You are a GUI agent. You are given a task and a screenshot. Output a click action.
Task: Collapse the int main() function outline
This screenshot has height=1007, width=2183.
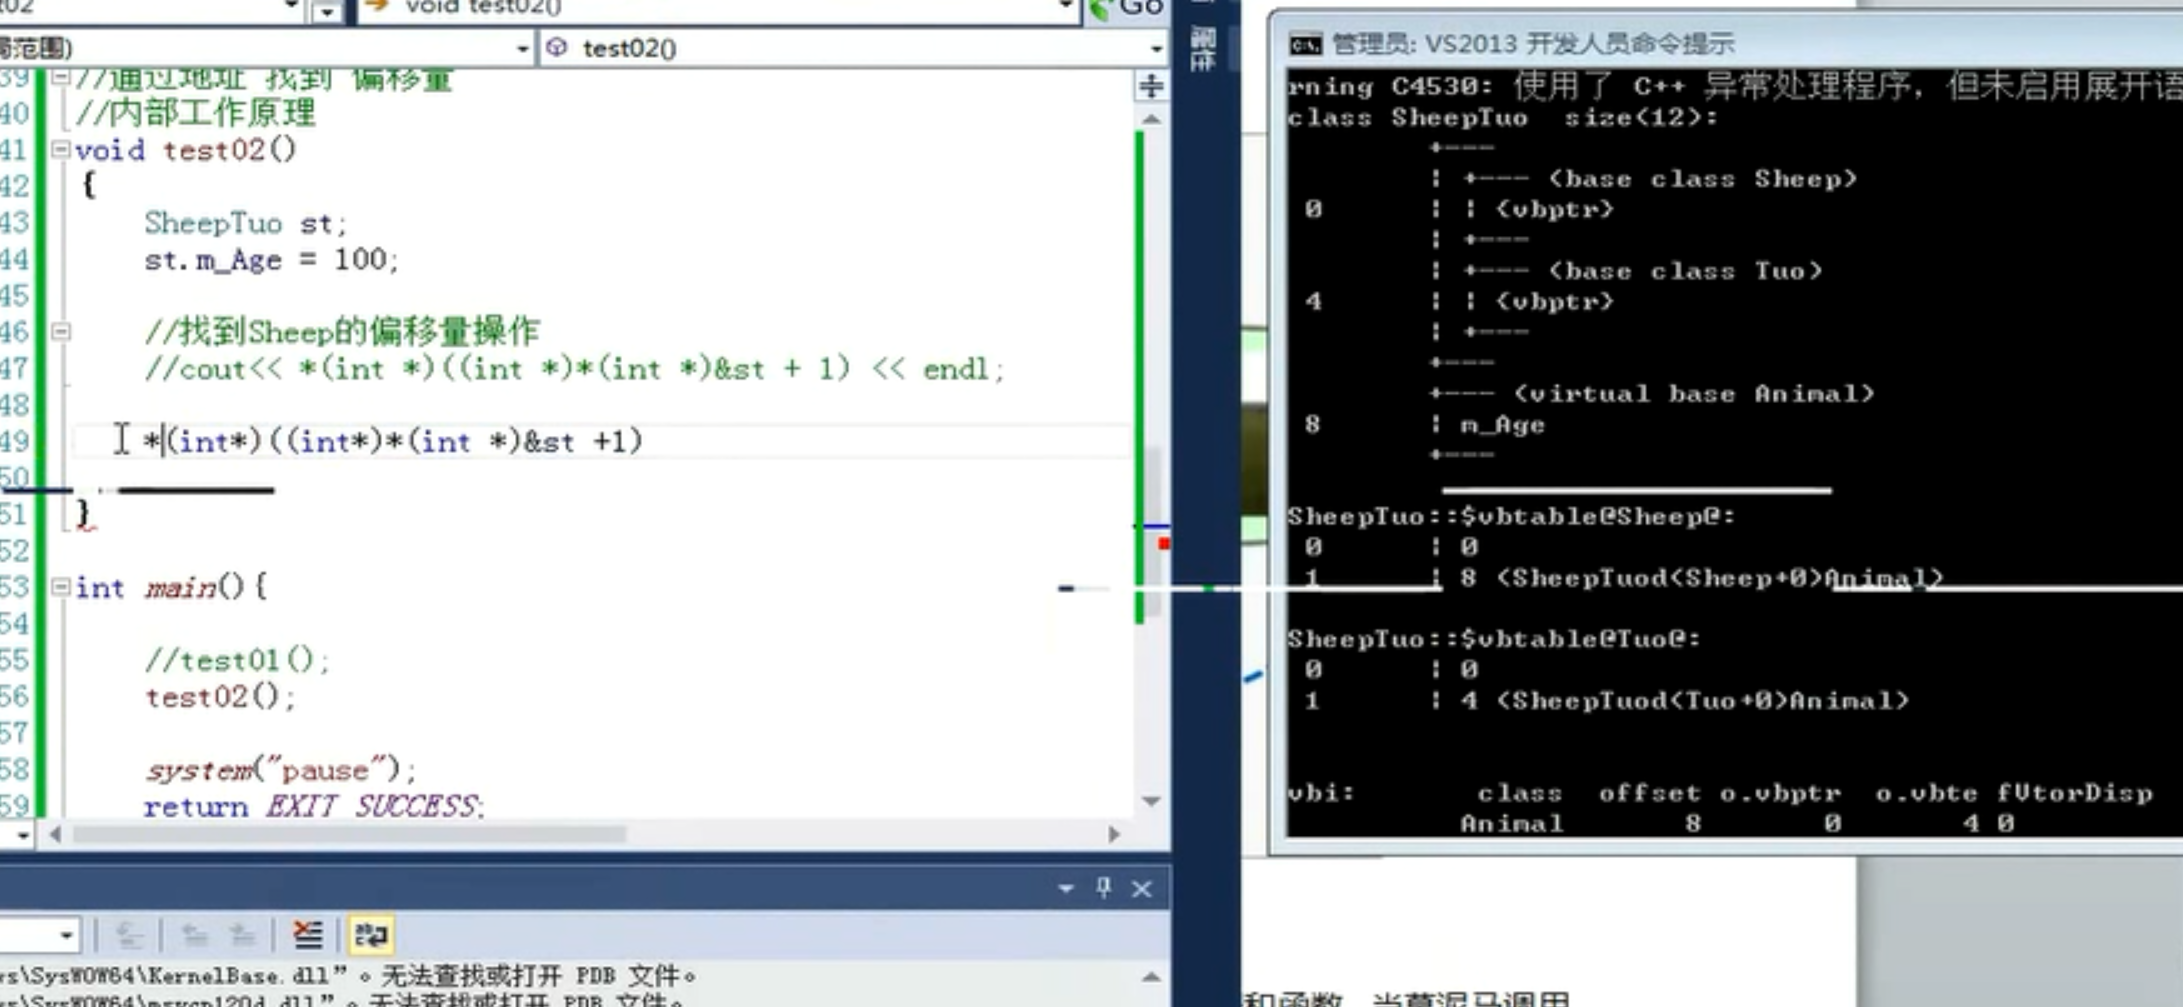tap(61, 587)
